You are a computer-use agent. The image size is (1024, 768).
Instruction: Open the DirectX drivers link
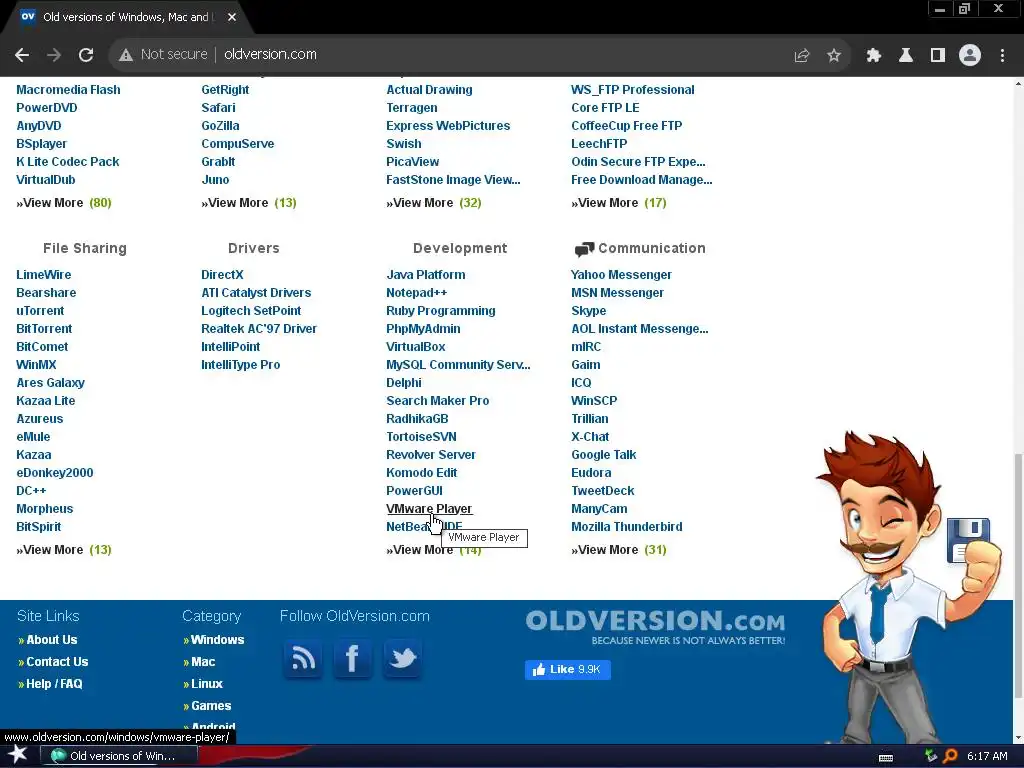pyautogui.click(x=222, y=275)
